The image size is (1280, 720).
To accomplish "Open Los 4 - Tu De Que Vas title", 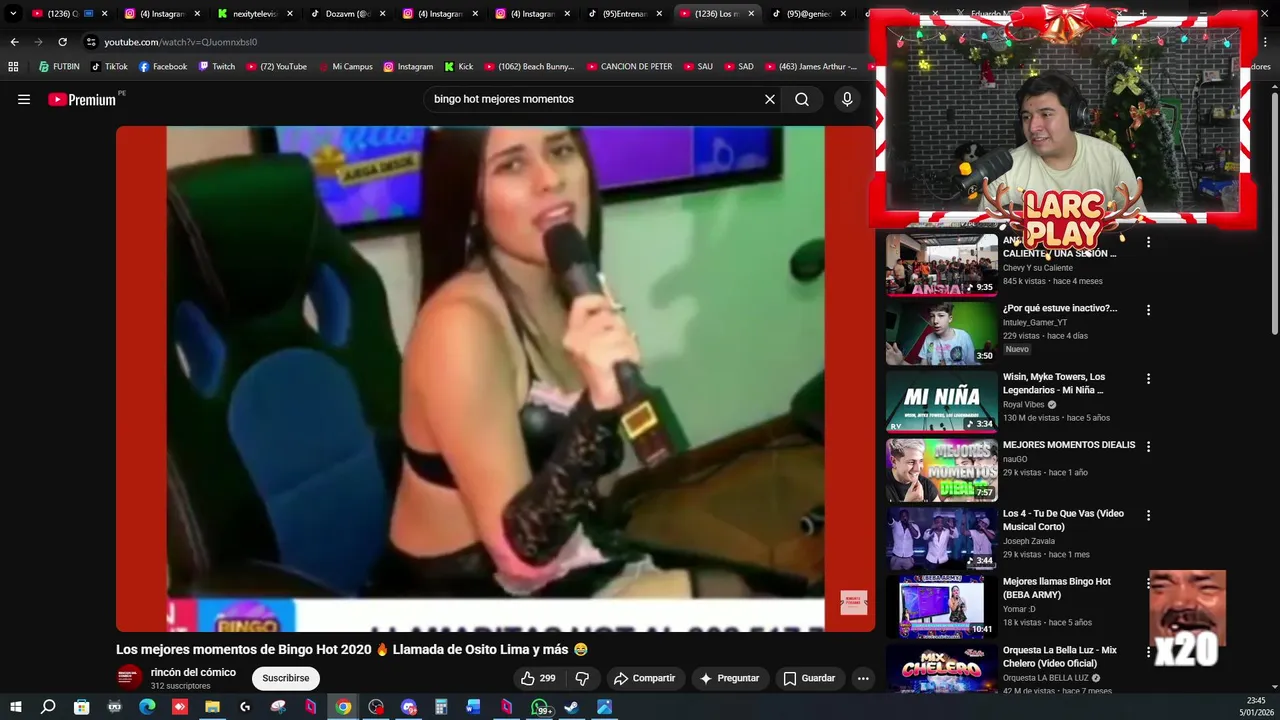I will (1063, 520).
